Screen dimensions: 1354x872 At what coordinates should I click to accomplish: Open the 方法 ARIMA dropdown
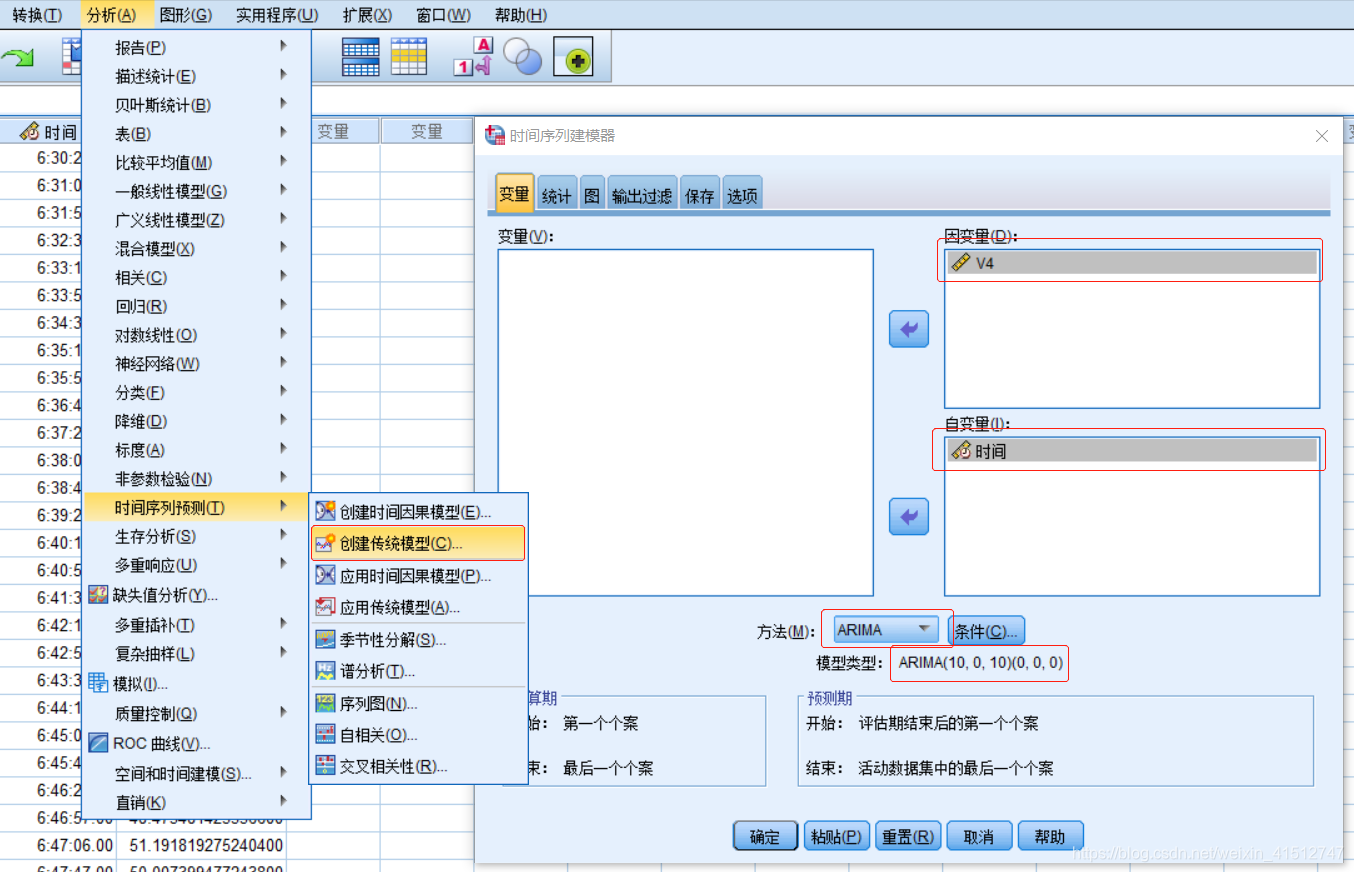point(886,630)
